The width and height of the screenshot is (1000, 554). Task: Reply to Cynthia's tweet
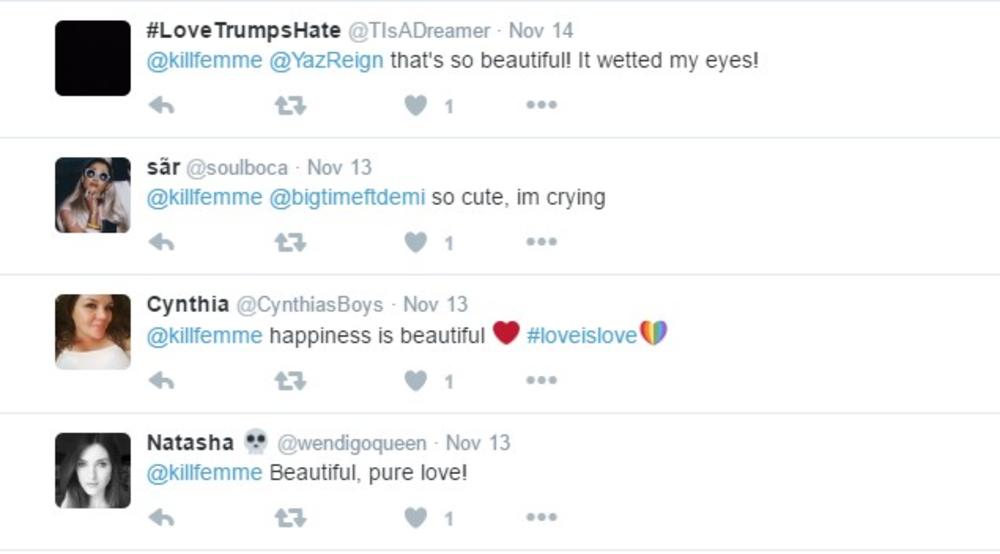[x=161, y=380]
